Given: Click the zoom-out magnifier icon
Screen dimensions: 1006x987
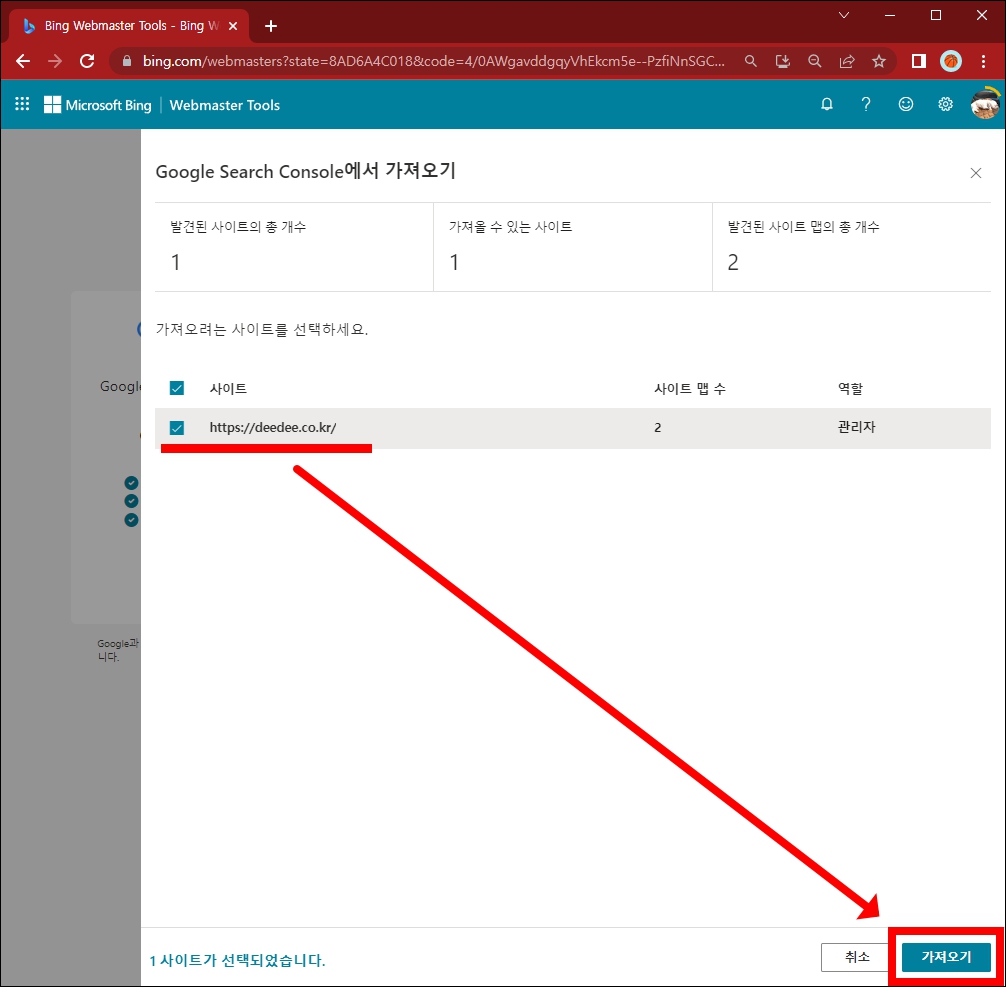Looking at the screenshot, I should (x=815, y=61).
